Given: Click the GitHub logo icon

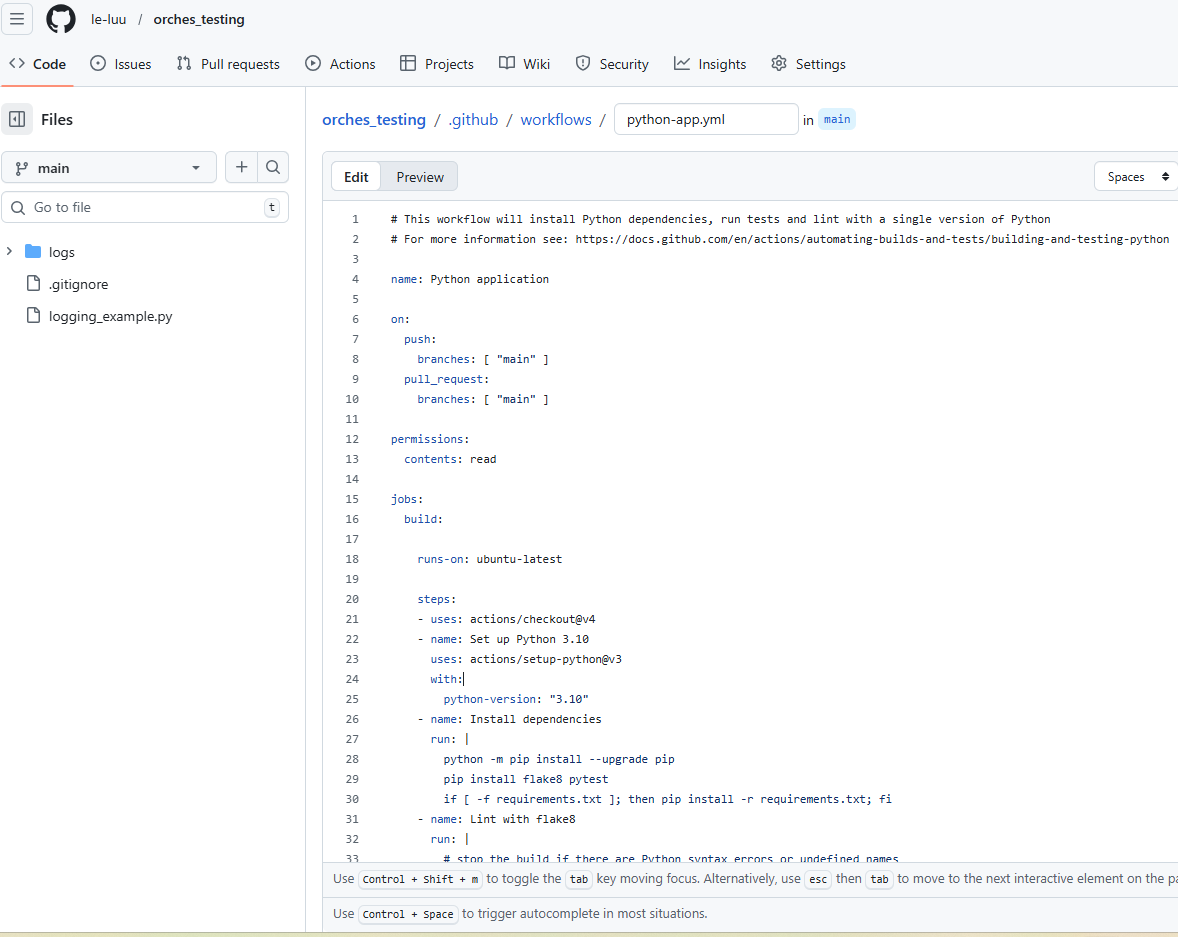Looking at the screenshot, I should click(x=61, y=19).
